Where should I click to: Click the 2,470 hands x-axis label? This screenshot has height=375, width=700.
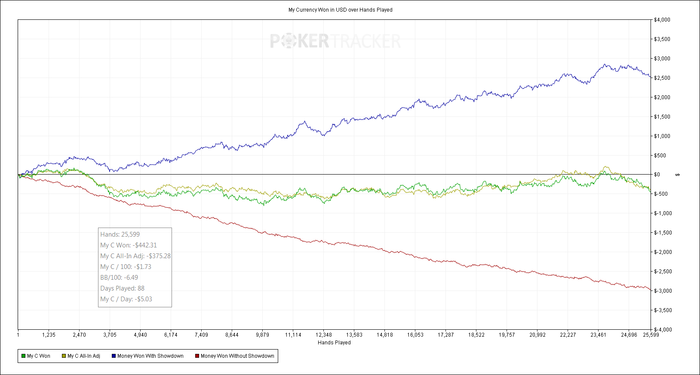point(79,335)
